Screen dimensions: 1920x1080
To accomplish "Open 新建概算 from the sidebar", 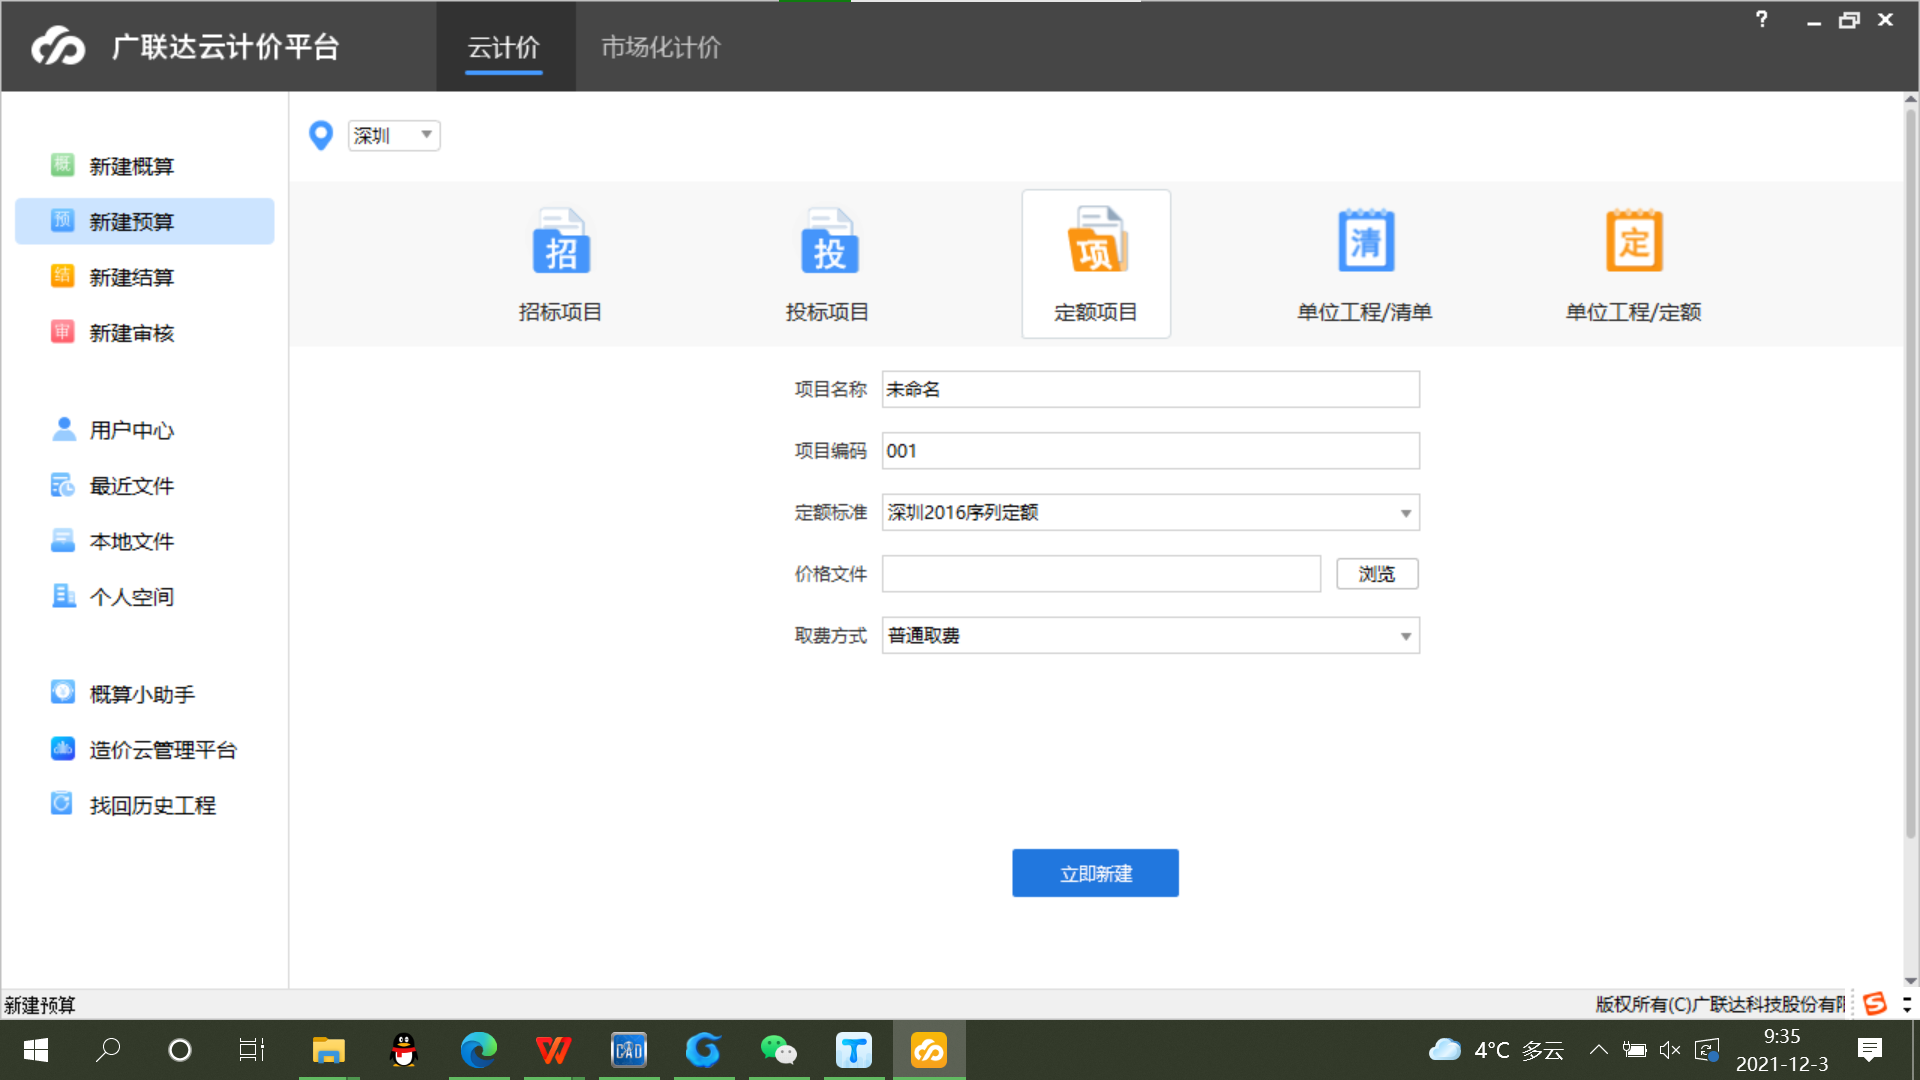I will [x=131, y=166].
